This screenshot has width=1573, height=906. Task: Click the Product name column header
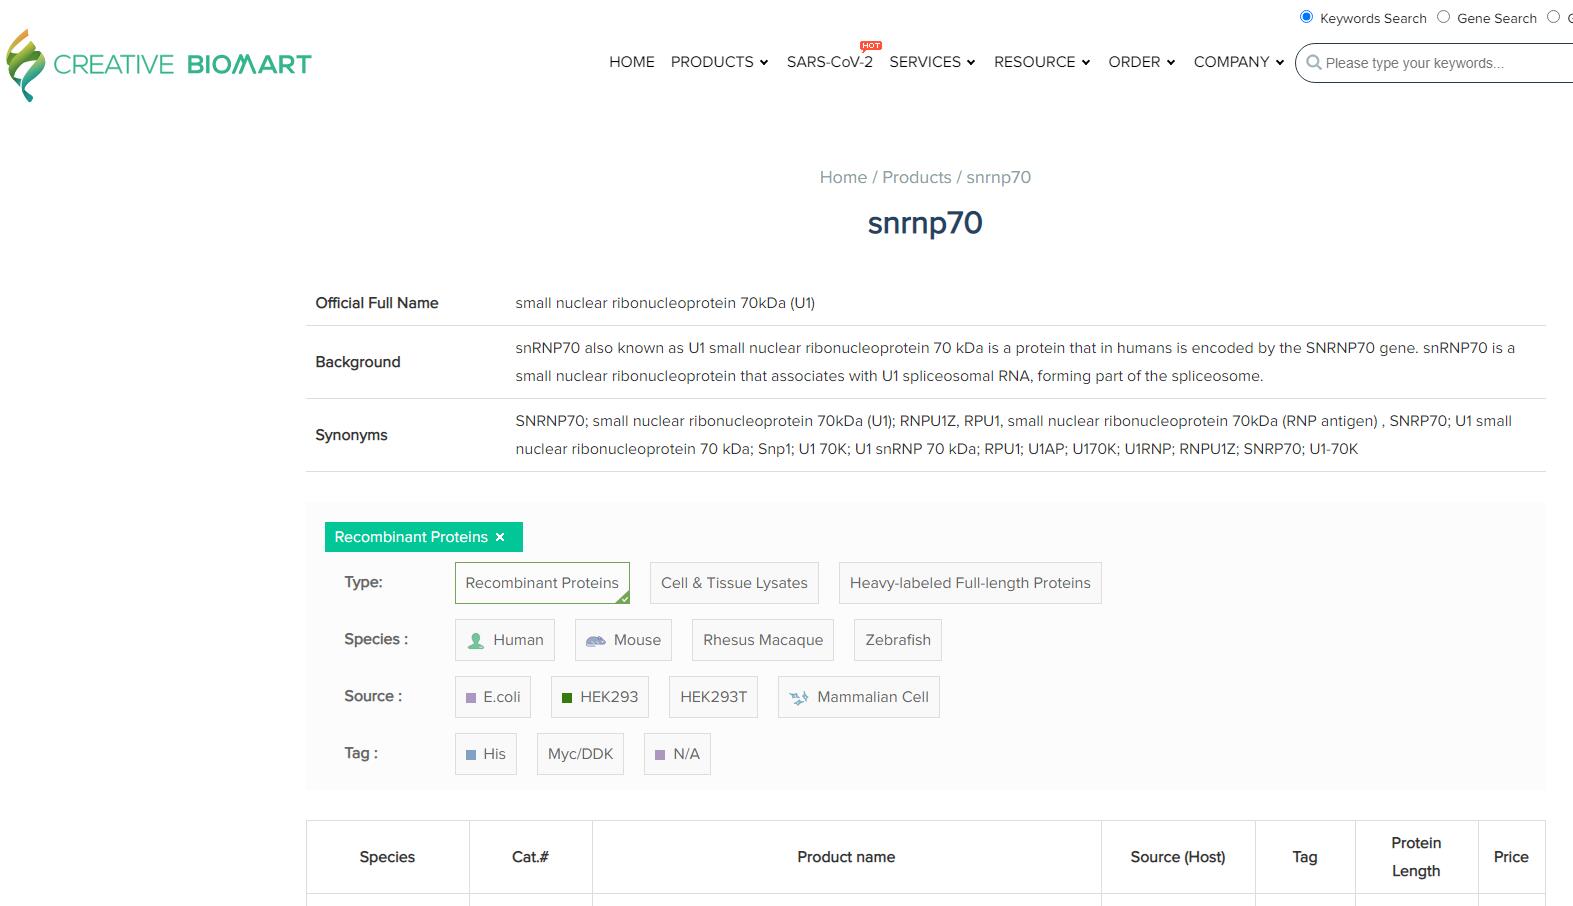[846, 857]
